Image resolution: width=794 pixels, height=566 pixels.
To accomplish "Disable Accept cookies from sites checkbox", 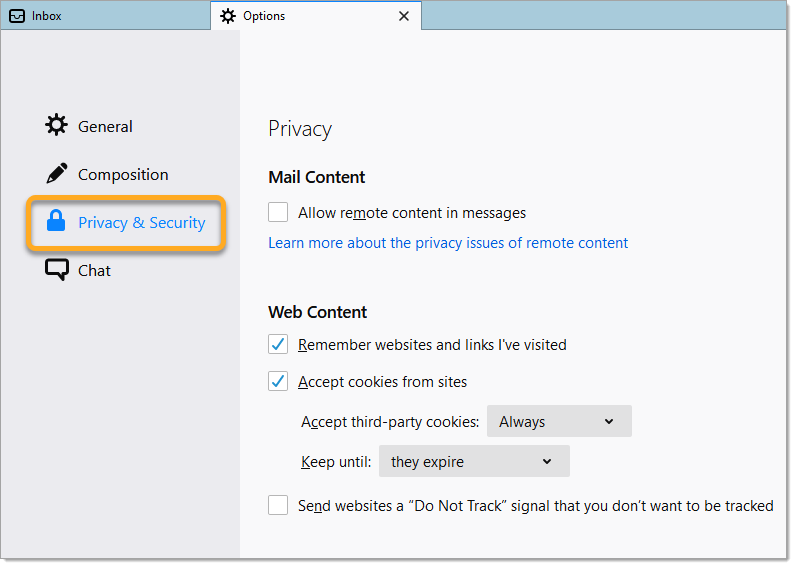I will pos(278,382).
